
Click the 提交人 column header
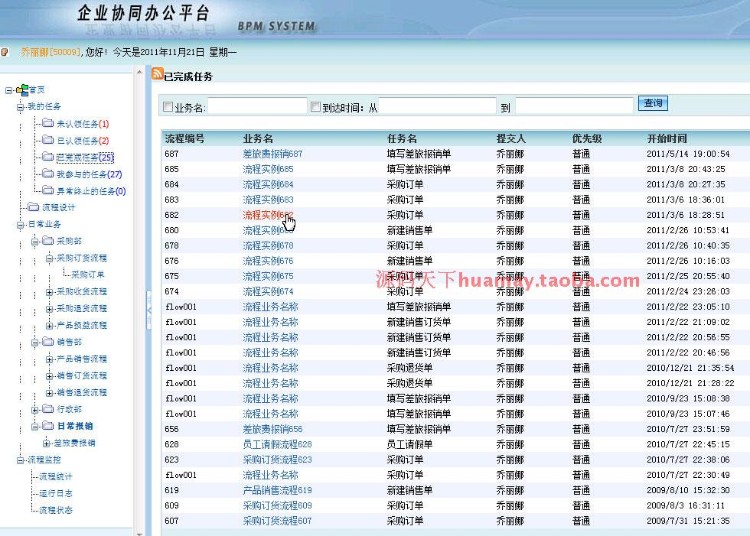tap(511, 139)
